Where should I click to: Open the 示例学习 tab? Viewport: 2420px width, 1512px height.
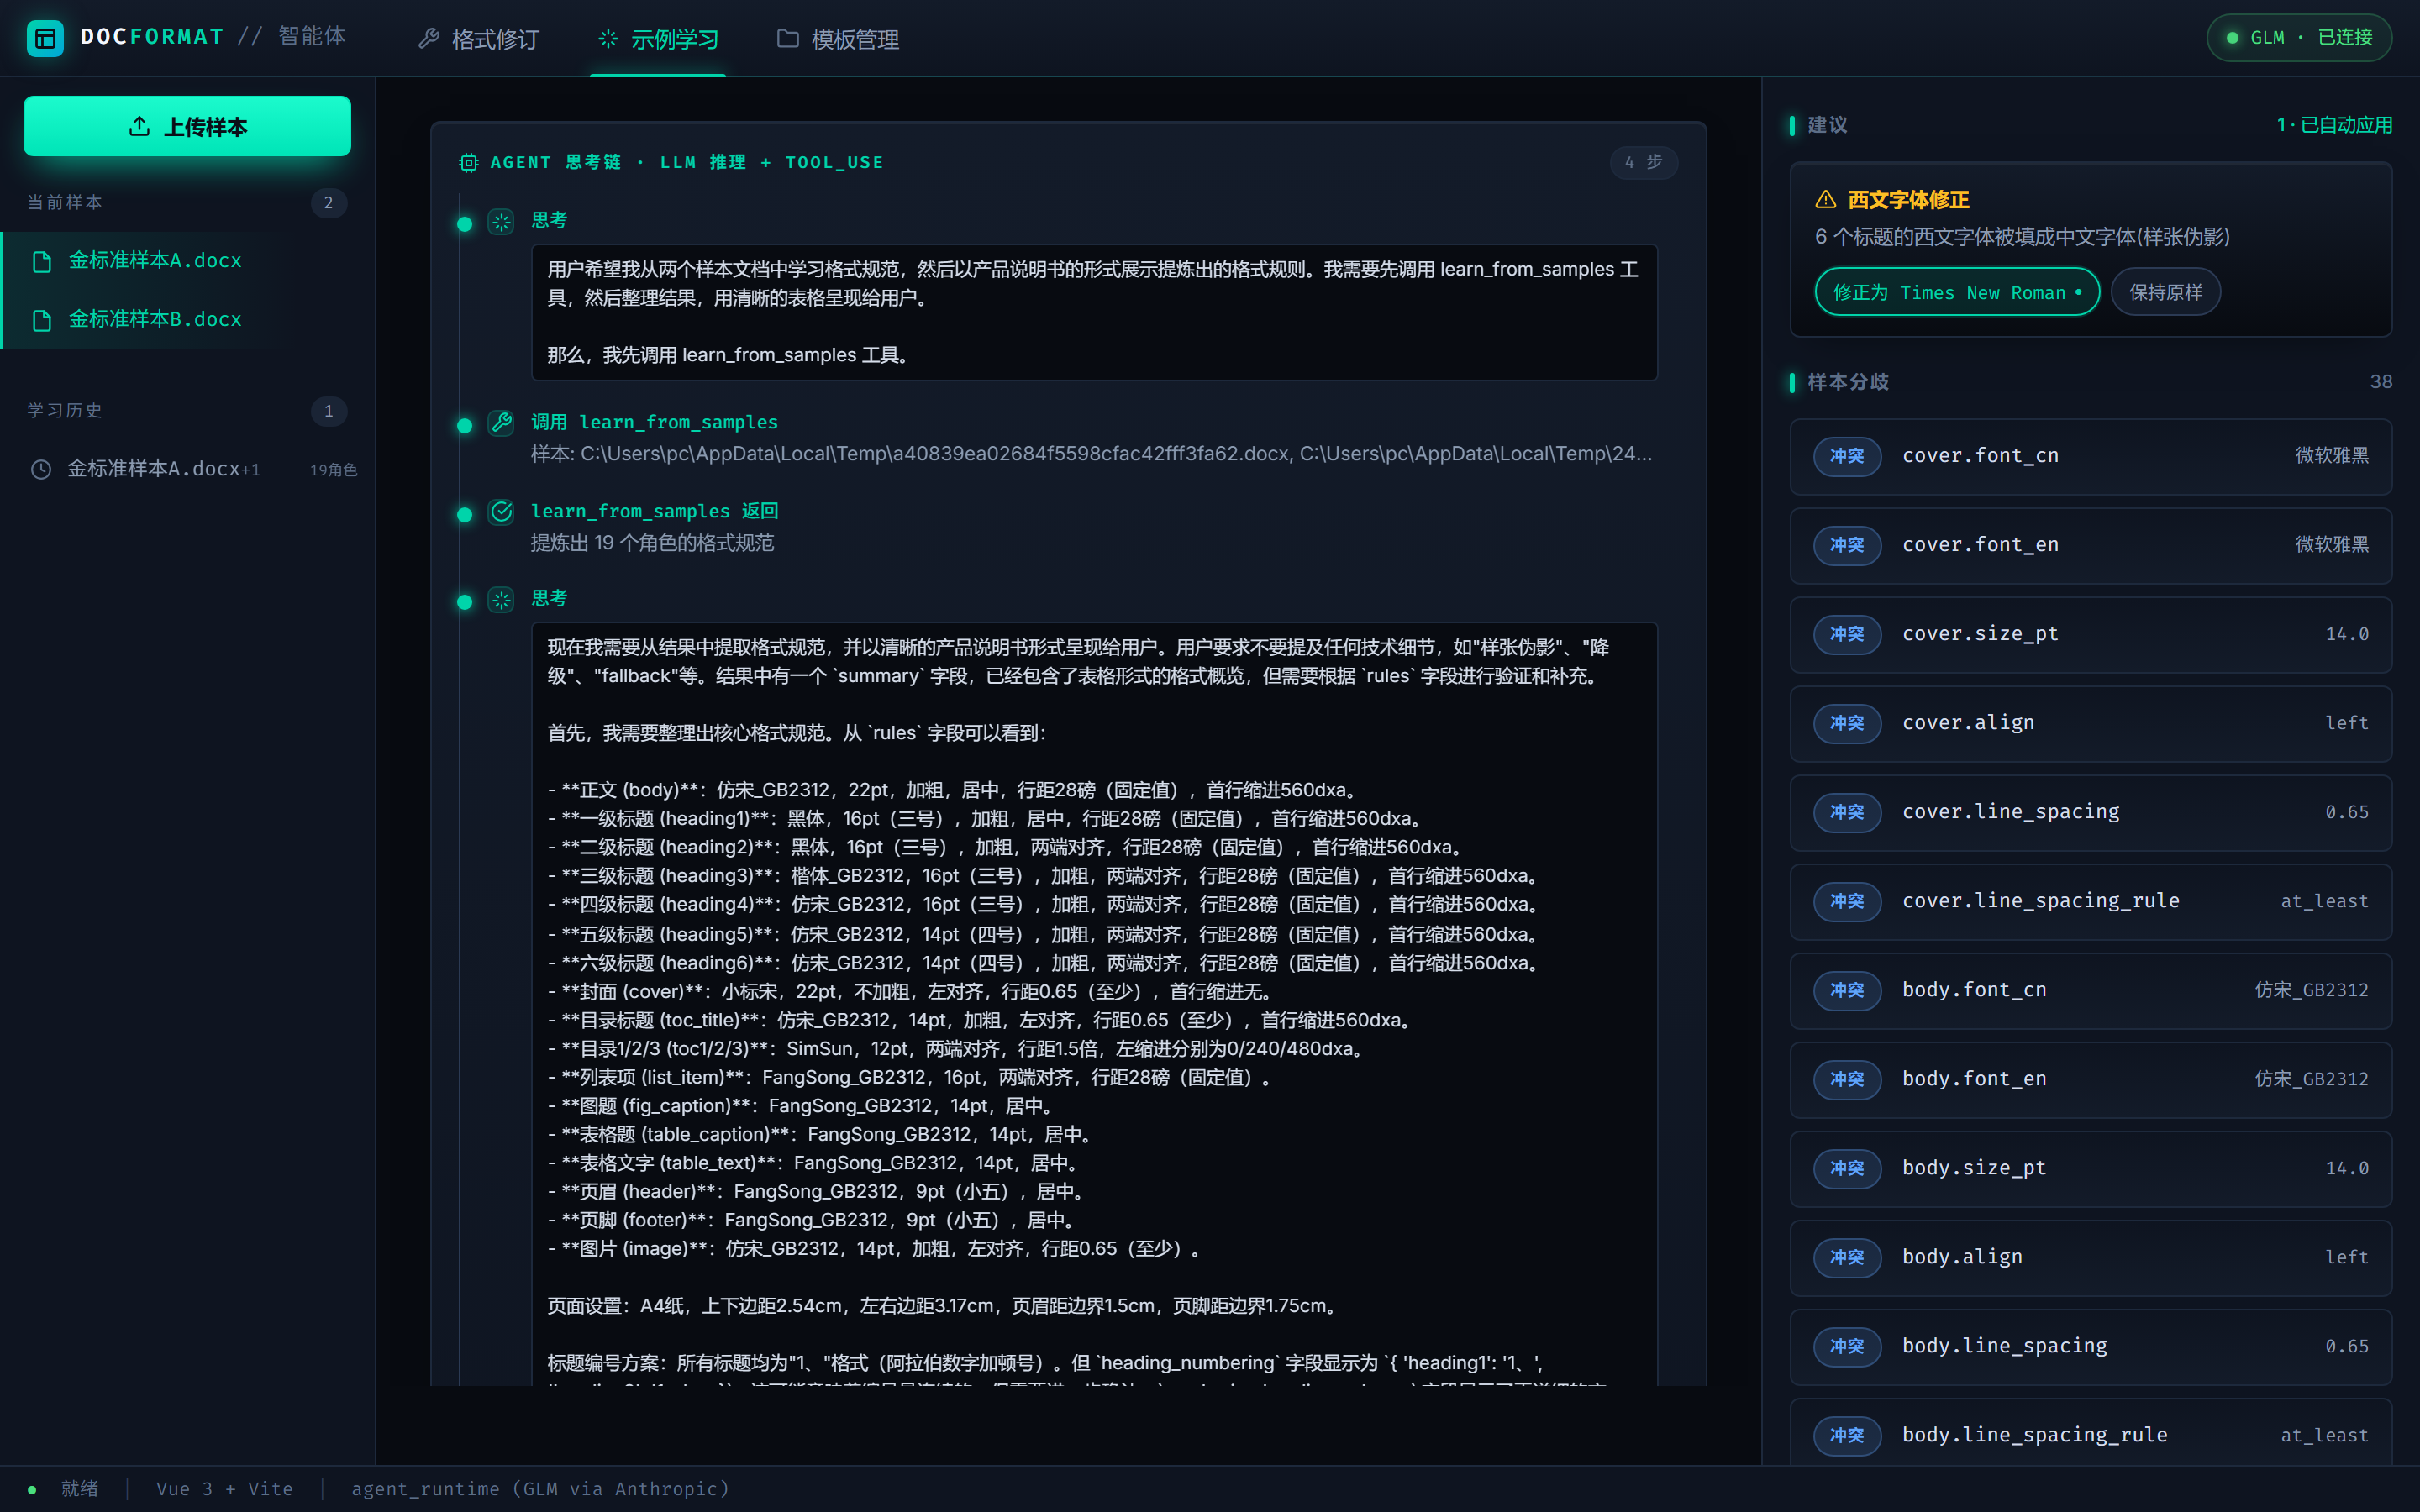pyautogui.click(x=658, y=39)
